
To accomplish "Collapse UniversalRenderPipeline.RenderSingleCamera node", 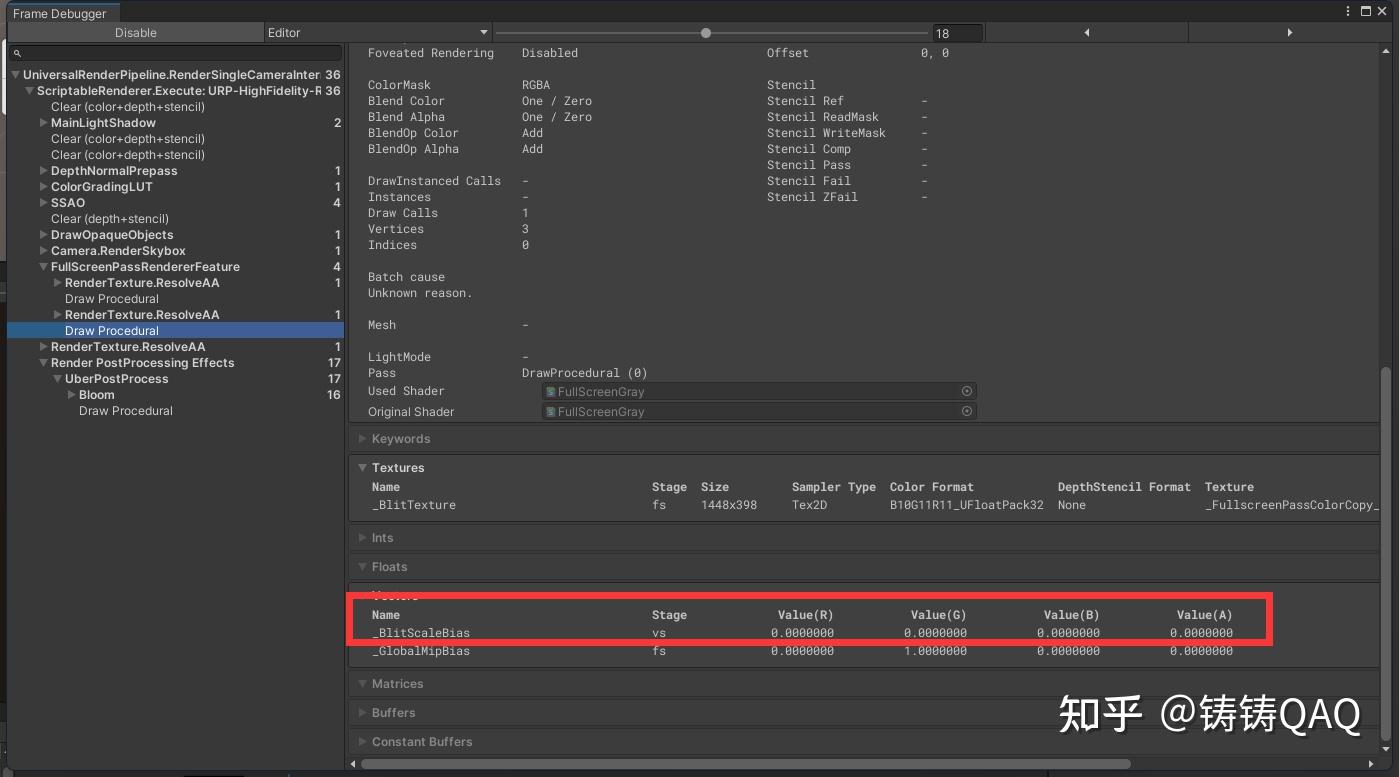I will pos(15,75).
